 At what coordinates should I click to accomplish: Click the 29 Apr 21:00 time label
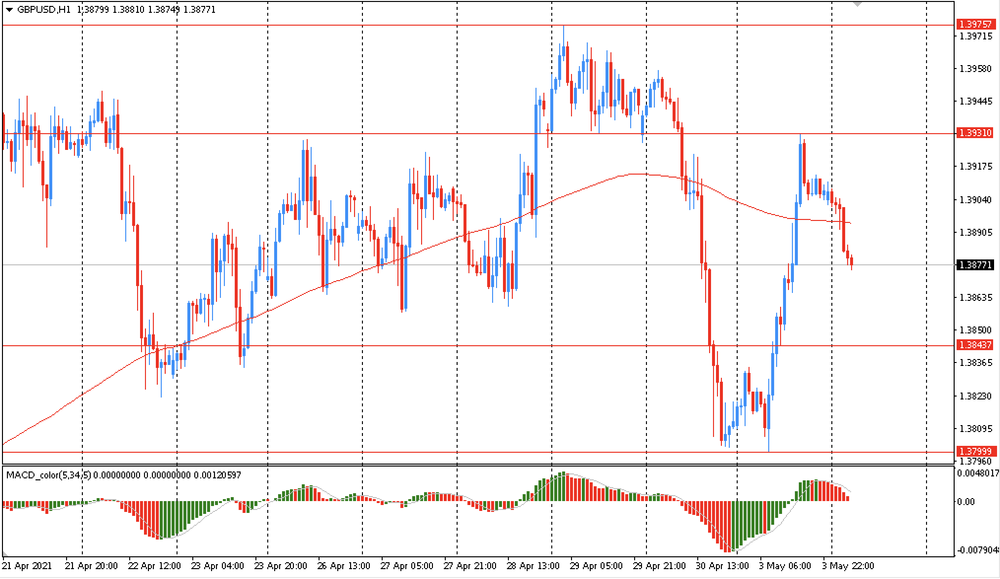pos(659,566)
